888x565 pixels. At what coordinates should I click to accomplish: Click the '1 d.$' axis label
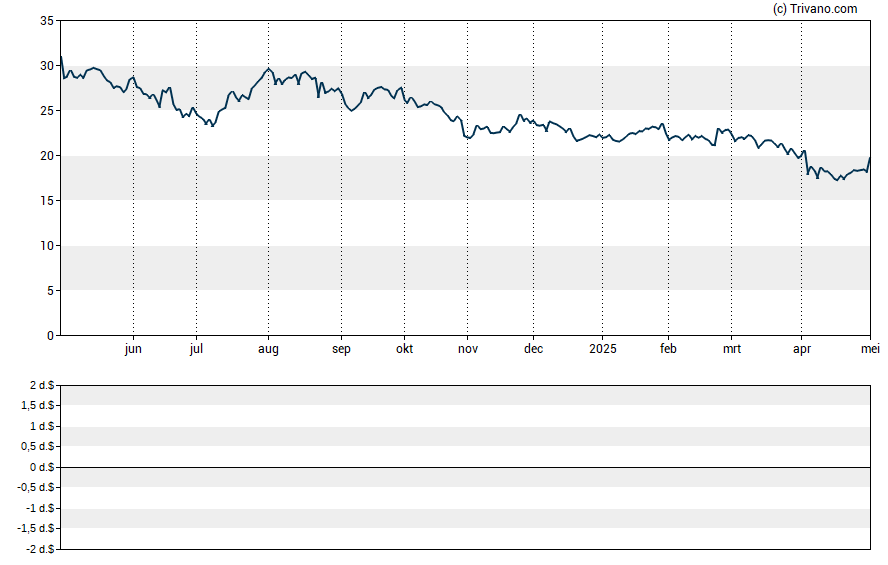[x=42, y=426]
